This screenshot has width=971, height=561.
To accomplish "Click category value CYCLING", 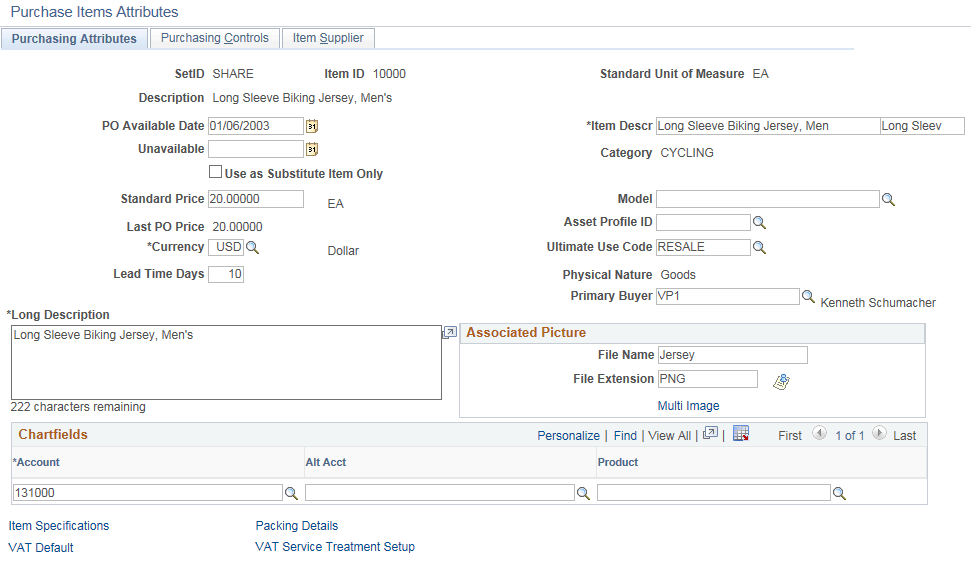I will pyautogui.click(x=687, y=153).
